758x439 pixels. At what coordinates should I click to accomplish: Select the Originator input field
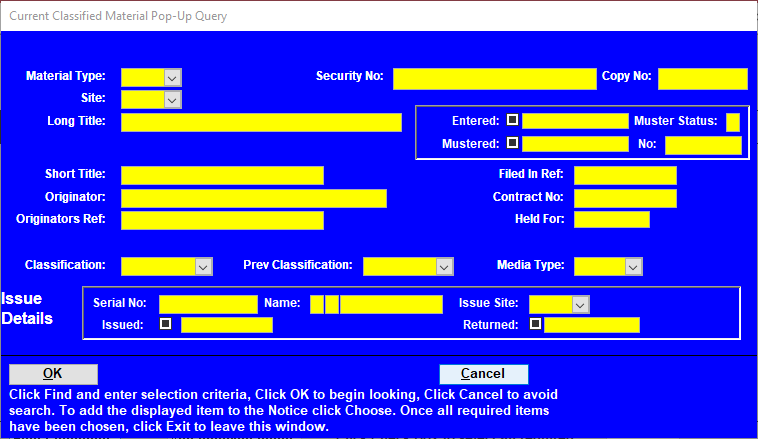[253, 197]
